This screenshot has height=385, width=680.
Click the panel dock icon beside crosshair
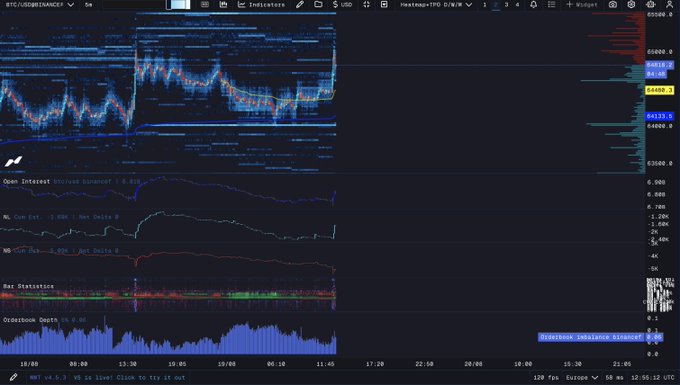coord(384,4)
